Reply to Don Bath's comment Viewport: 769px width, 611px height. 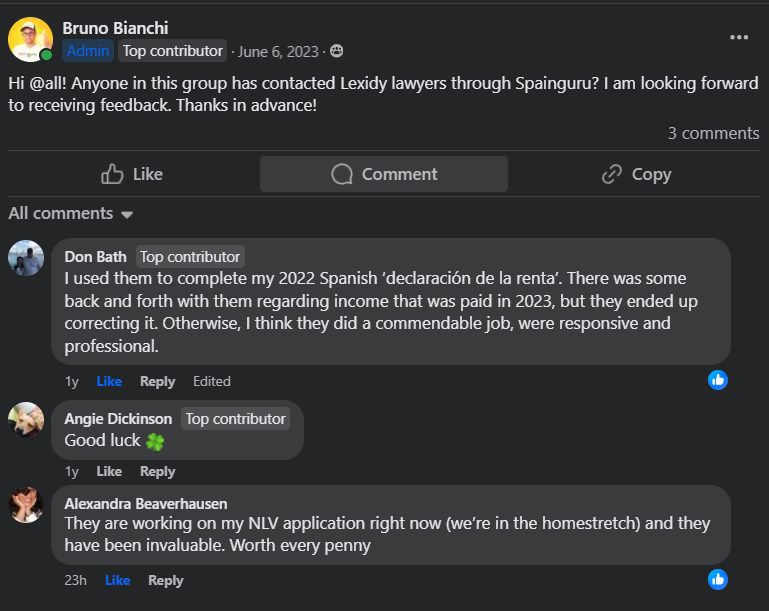[157, 381]
